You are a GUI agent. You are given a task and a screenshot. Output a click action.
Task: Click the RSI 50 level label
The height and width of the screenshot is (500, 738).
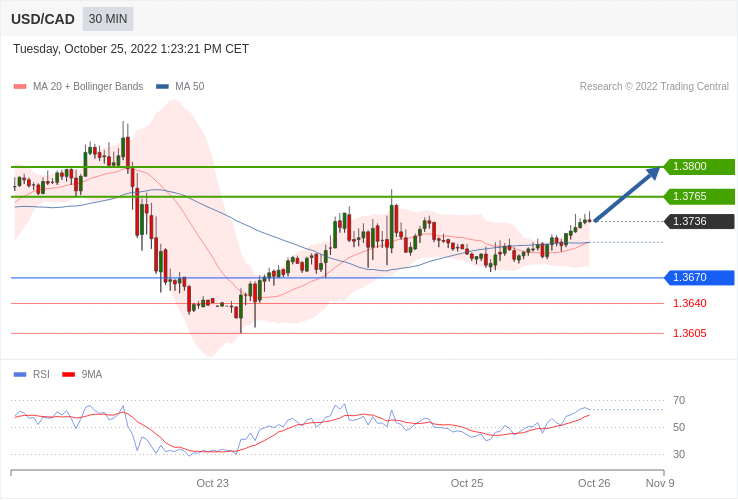[679, 427]
